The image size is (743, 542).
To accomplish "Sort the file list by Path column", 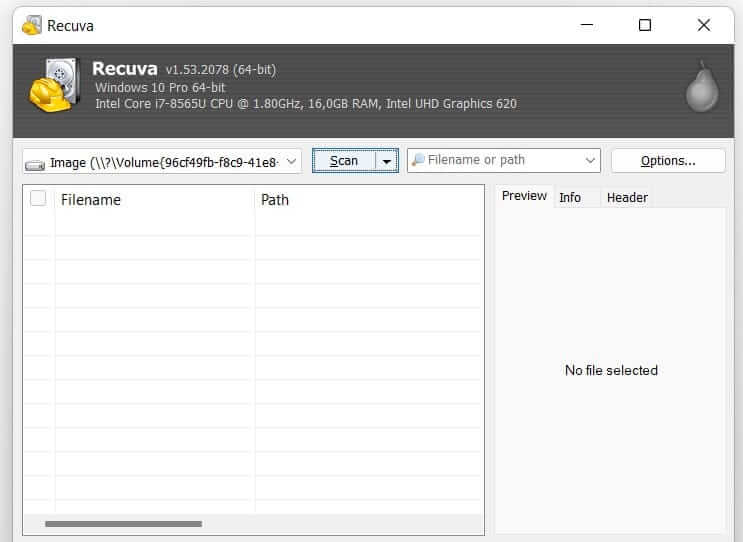I will 368,199.
